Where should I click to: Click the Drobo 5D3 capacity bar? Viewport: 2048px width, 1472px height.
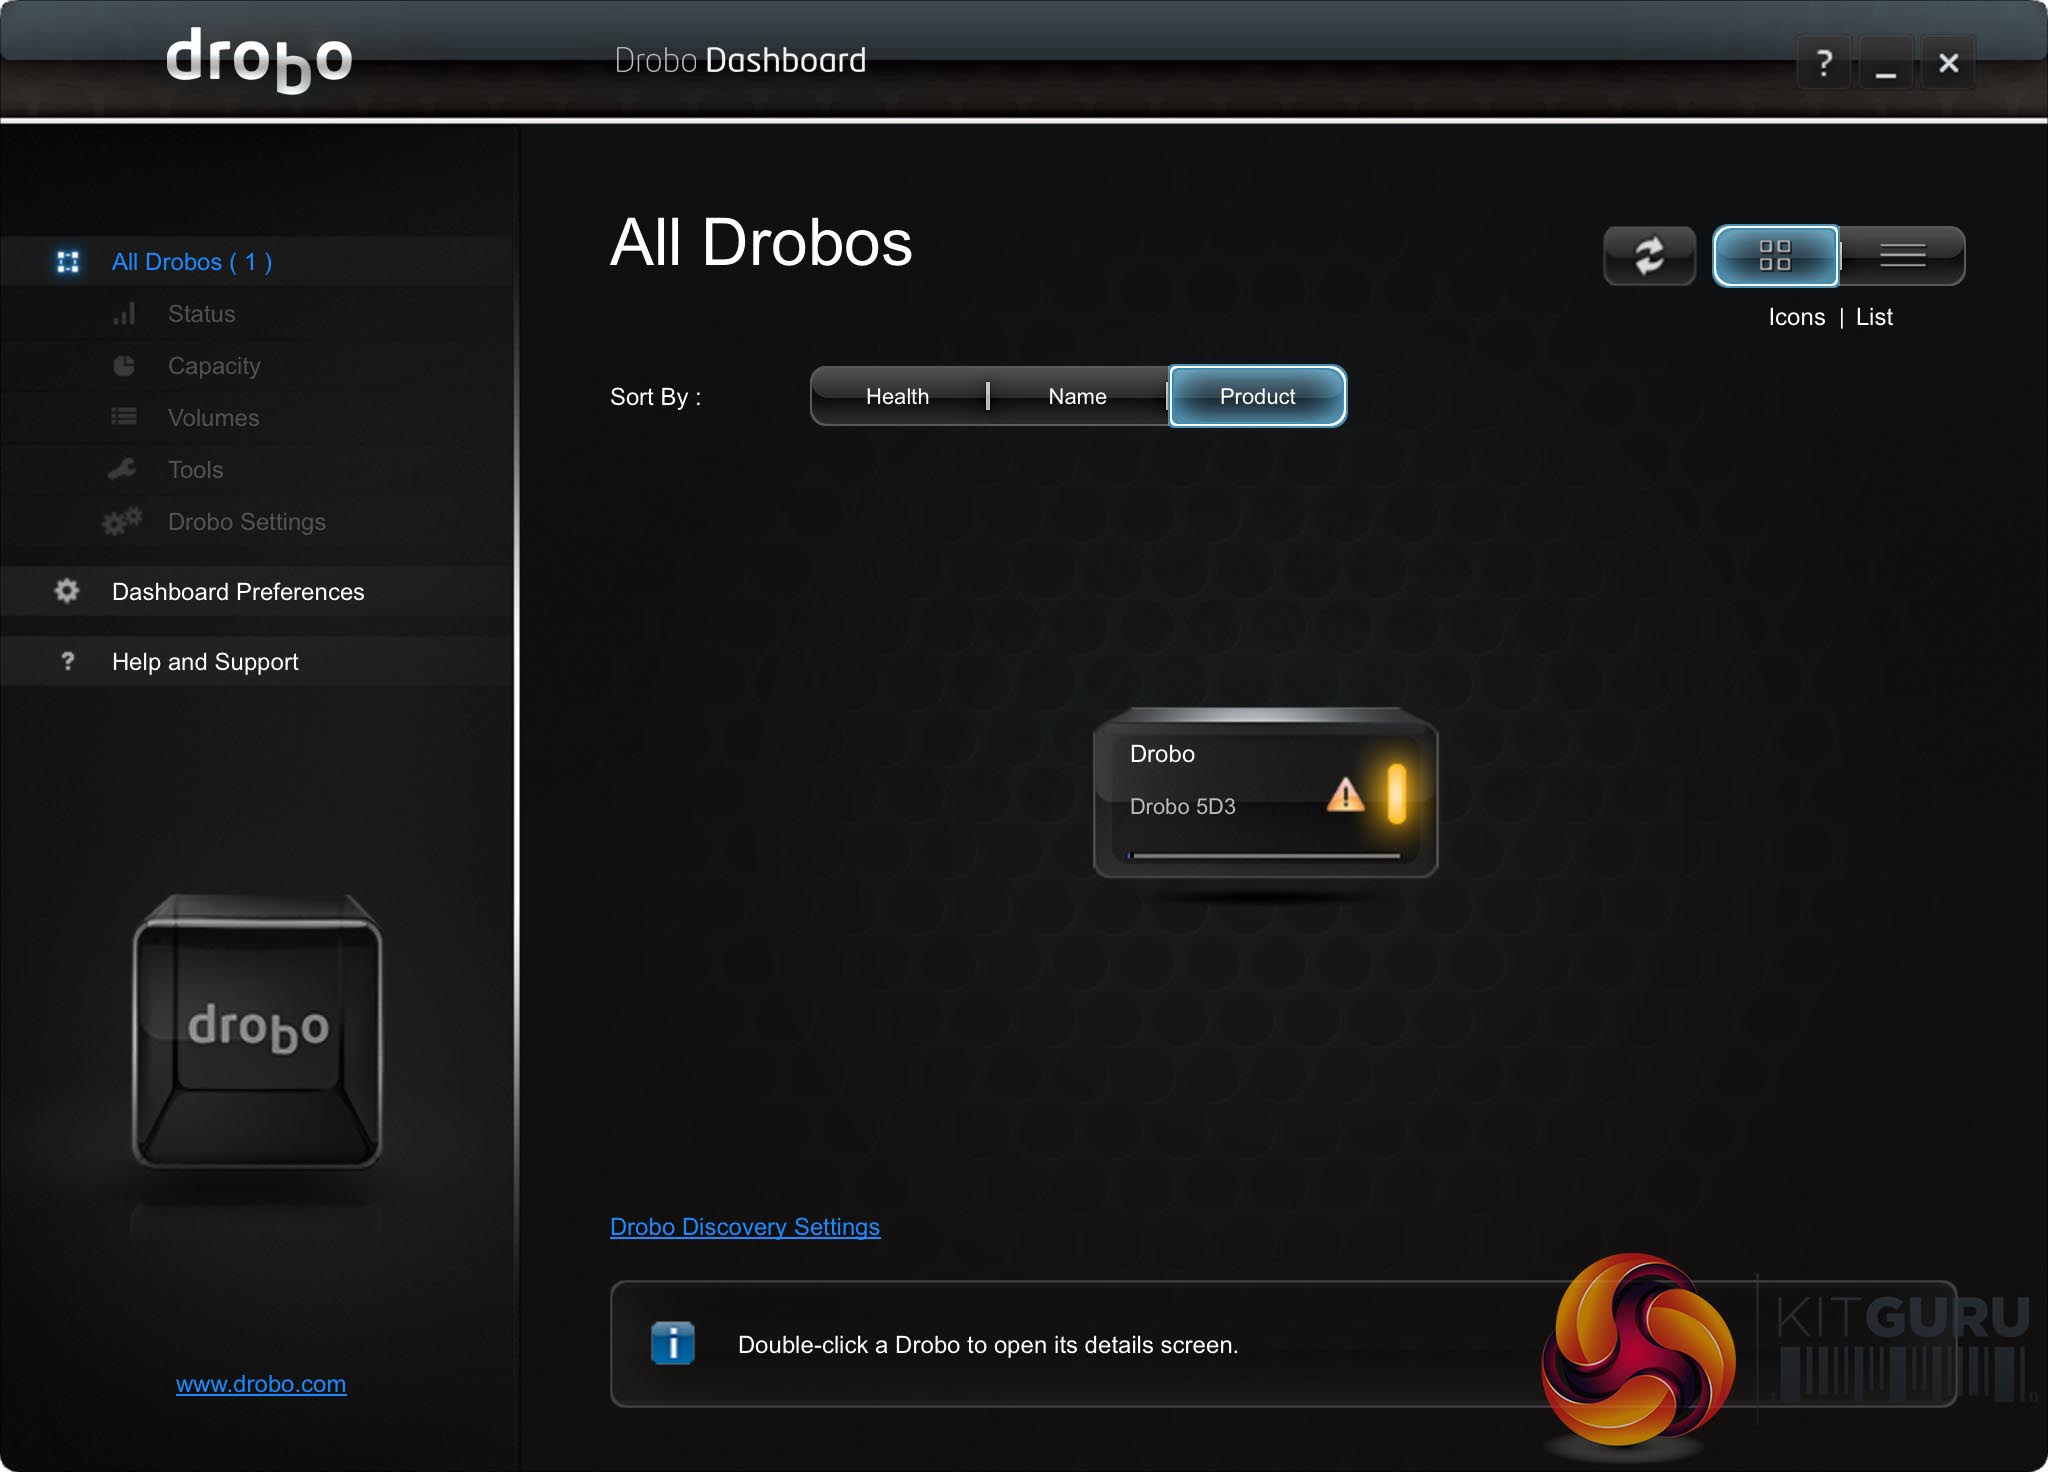point(1265,856)
